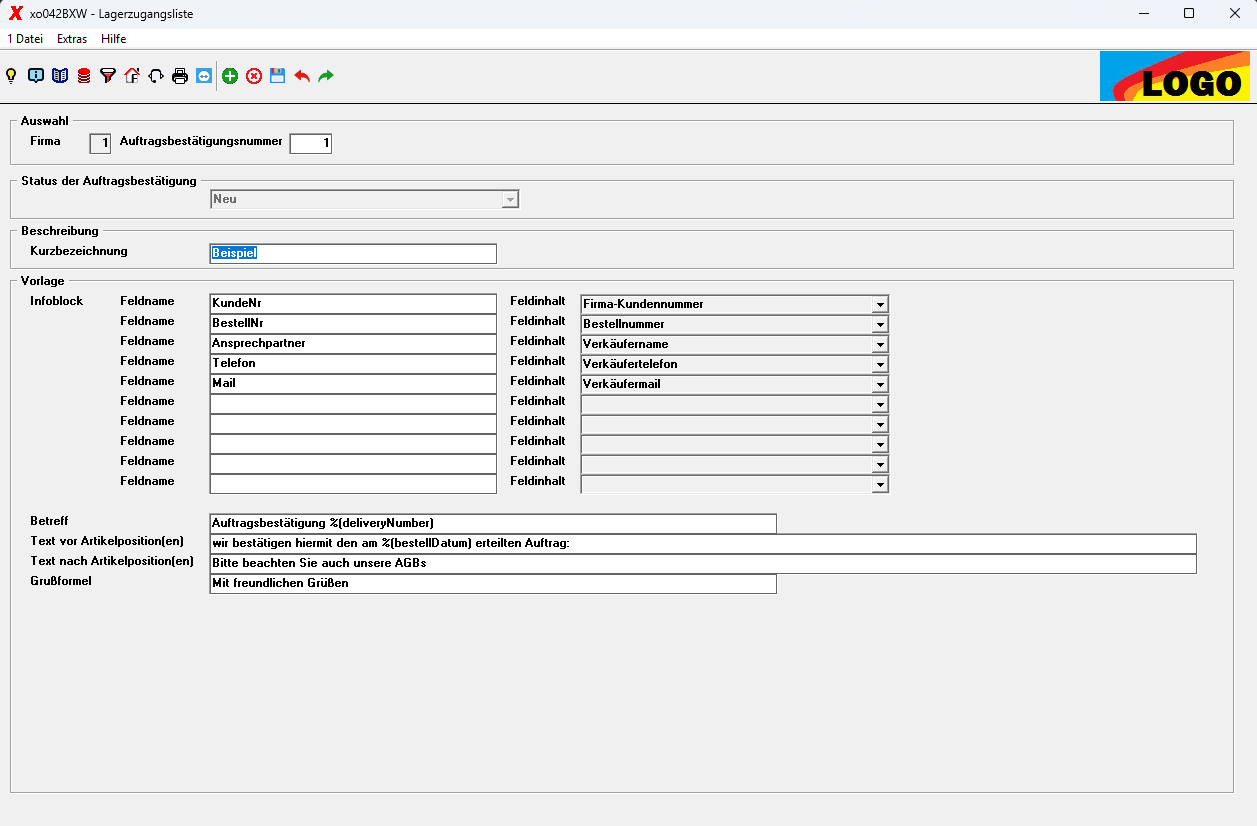Click the Mail Feldname field
This screenshot has width=1257, height=826.
coord(353,384)
